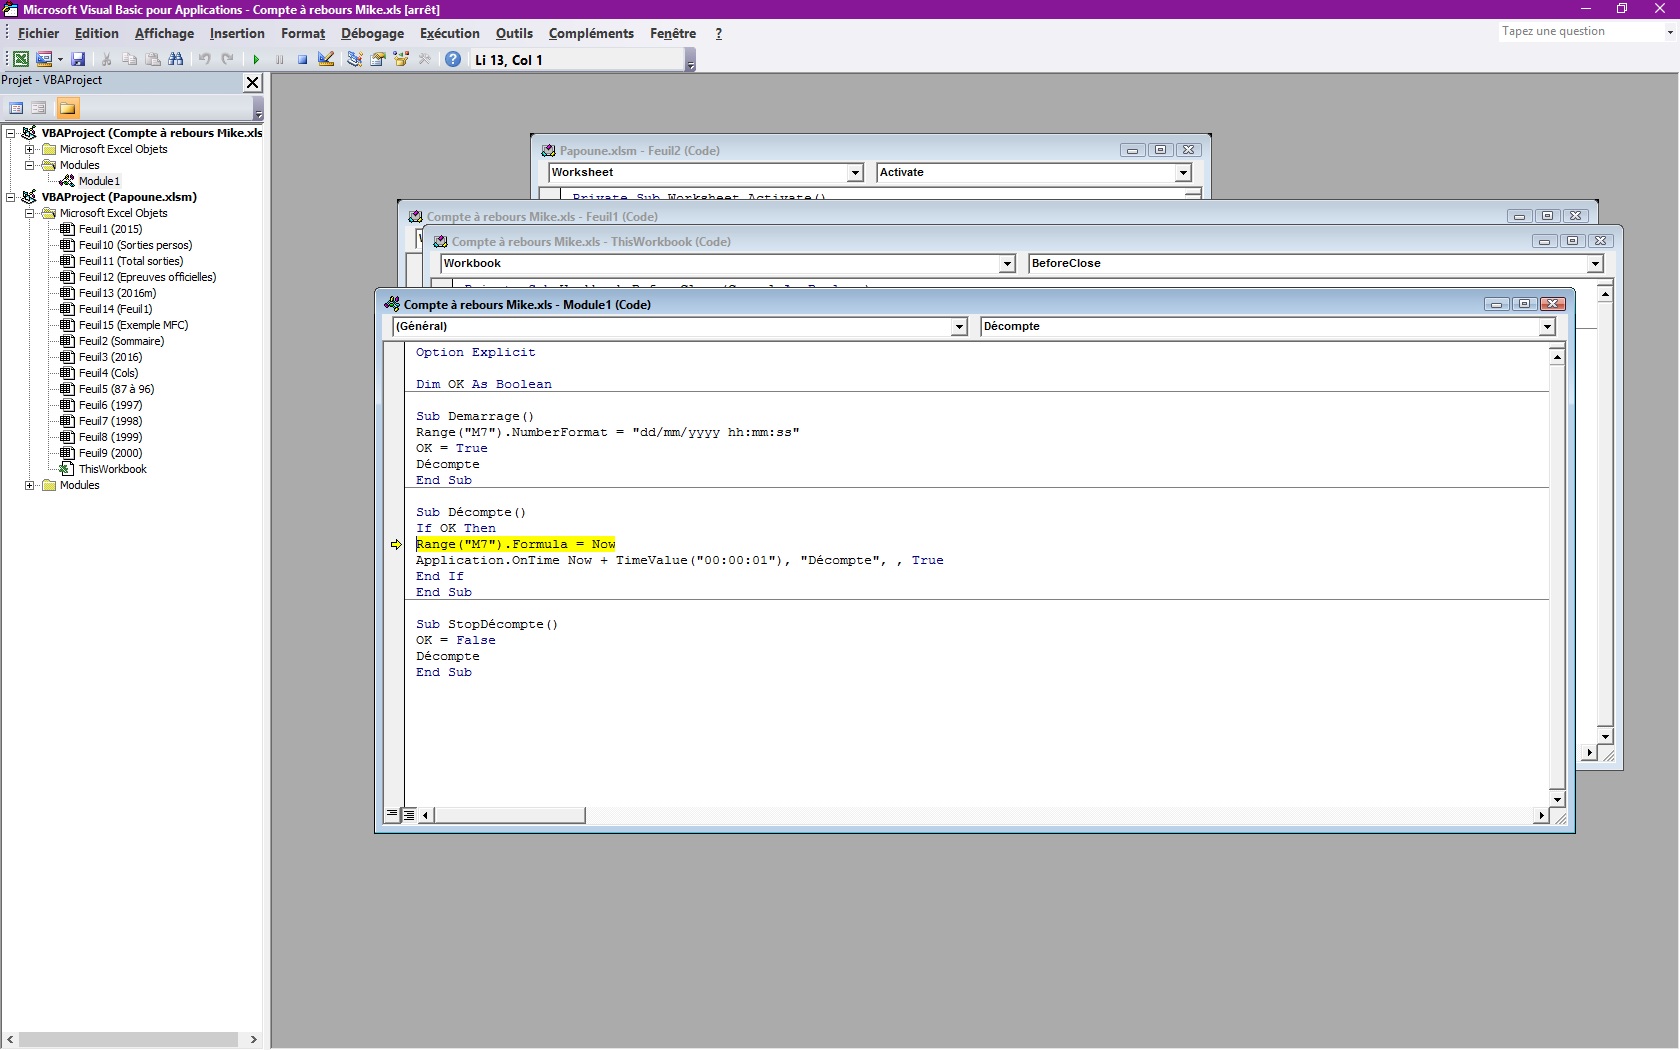Screen dimensions: 1680x1050
Task: Click the highlighted Range("M7").Formula = Now line
Action: pyautogui.click(x=516, y=544)
